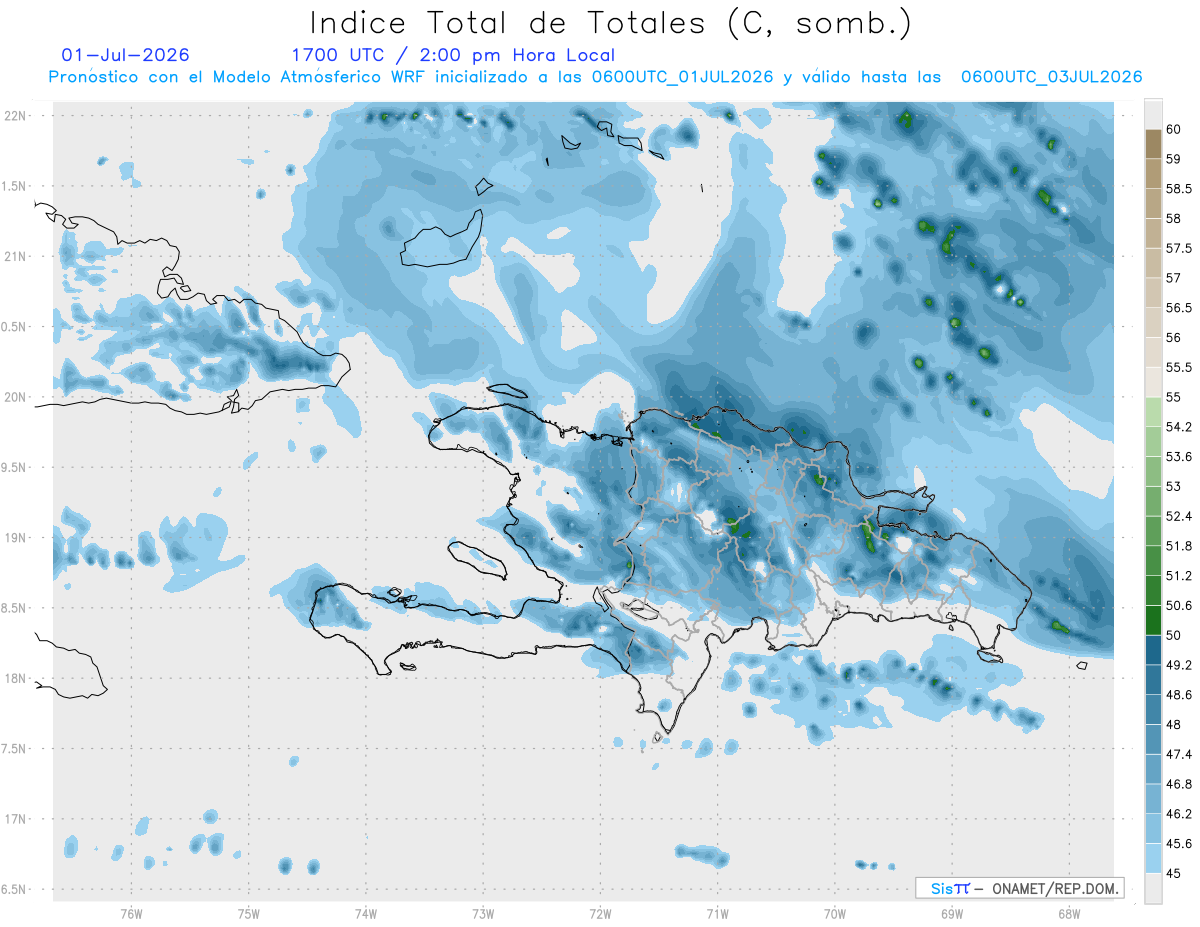Image resolution: width=1200 pixels, height=927 pixels.
Task: Click the "58.5" value on the color scale
Action: click(1178, 189)
